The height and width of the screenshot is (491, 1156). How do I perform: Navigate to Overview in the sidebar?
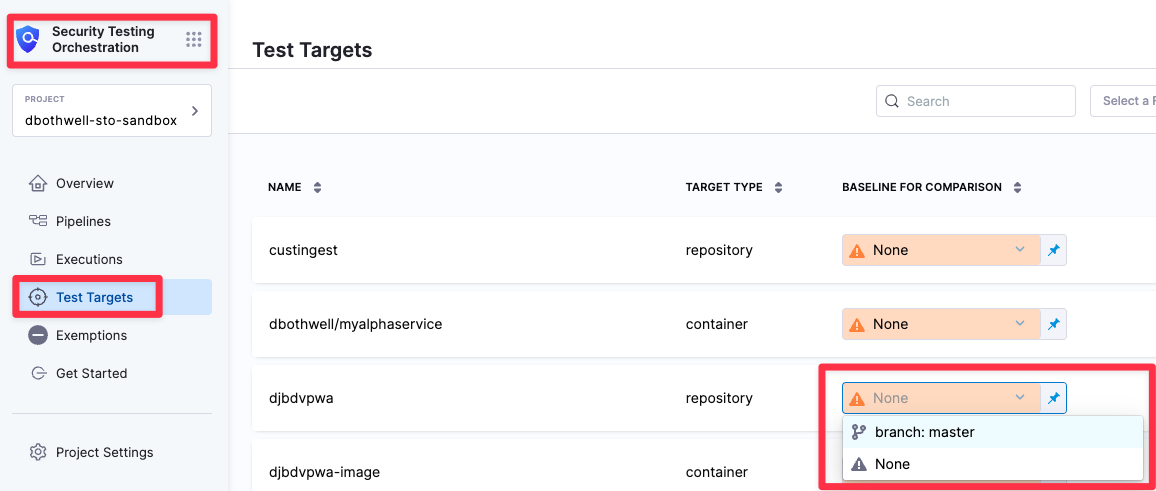pos(84,183)
